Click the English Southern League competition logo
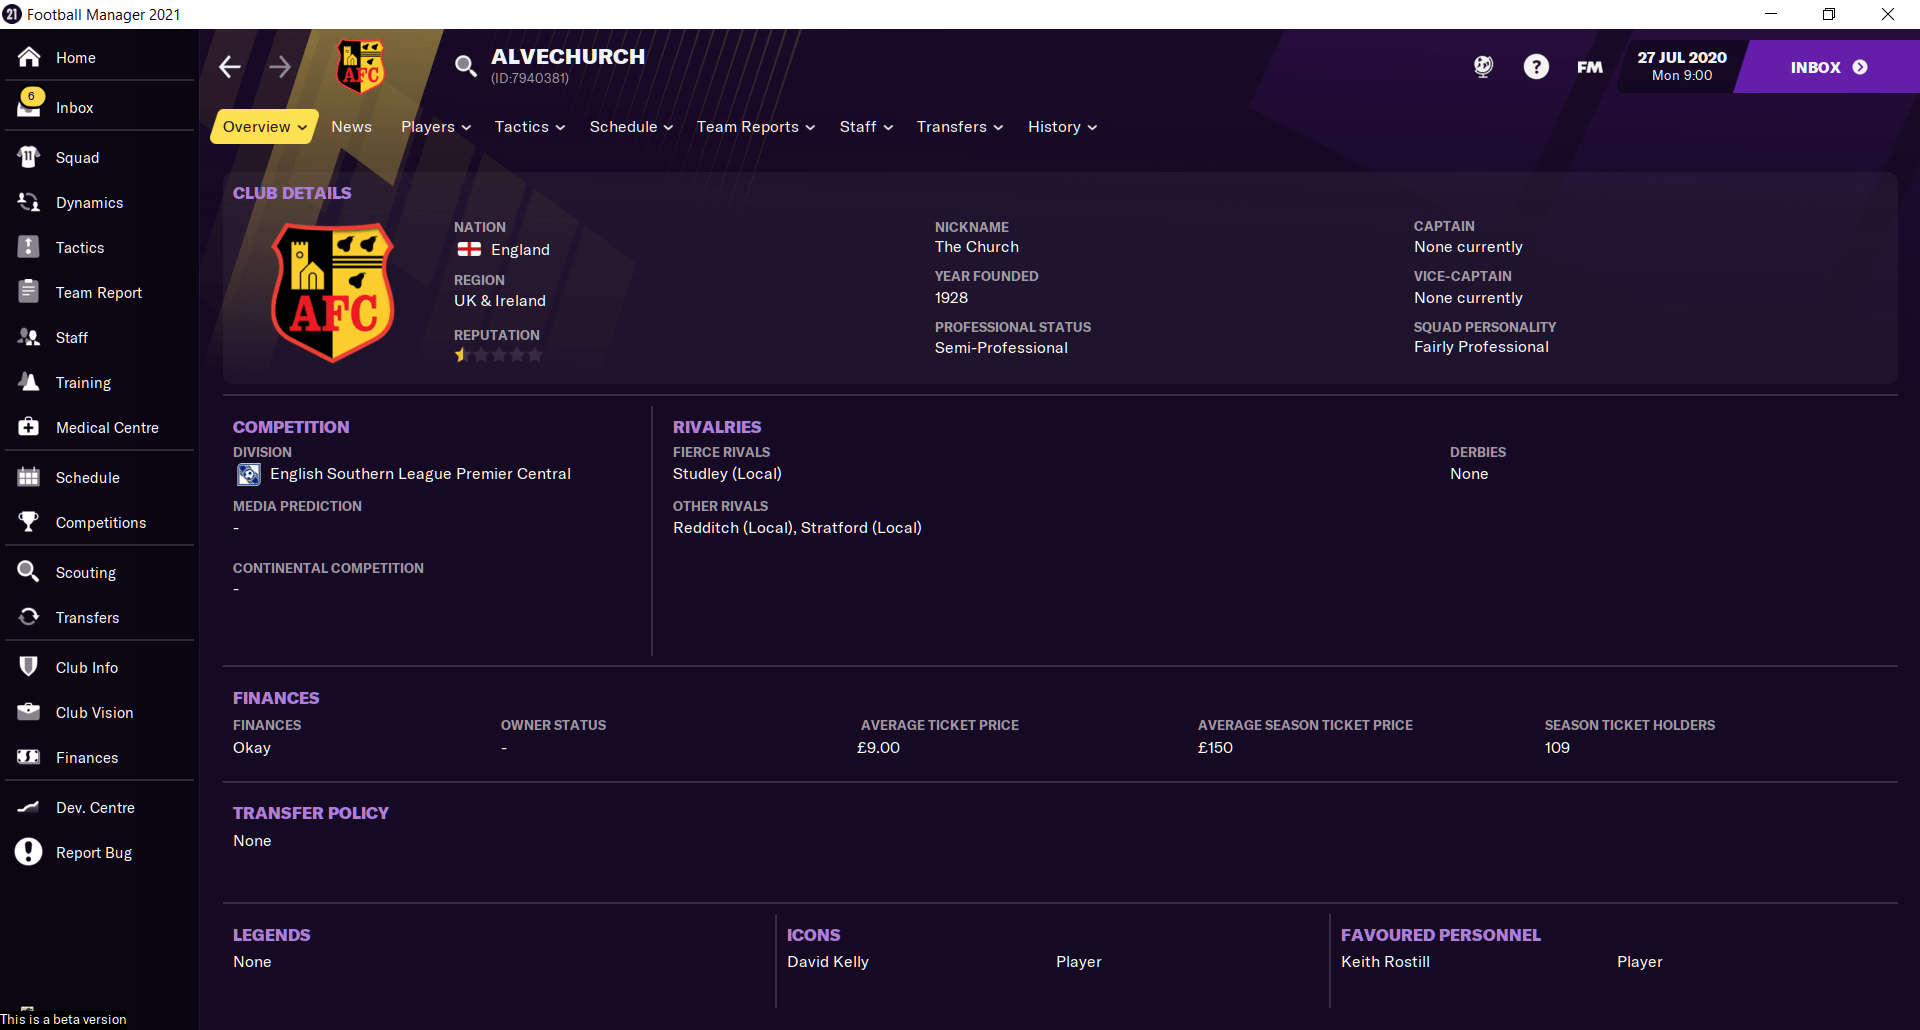Viewport: 1920px width, 1030px height. coord(249,474)
